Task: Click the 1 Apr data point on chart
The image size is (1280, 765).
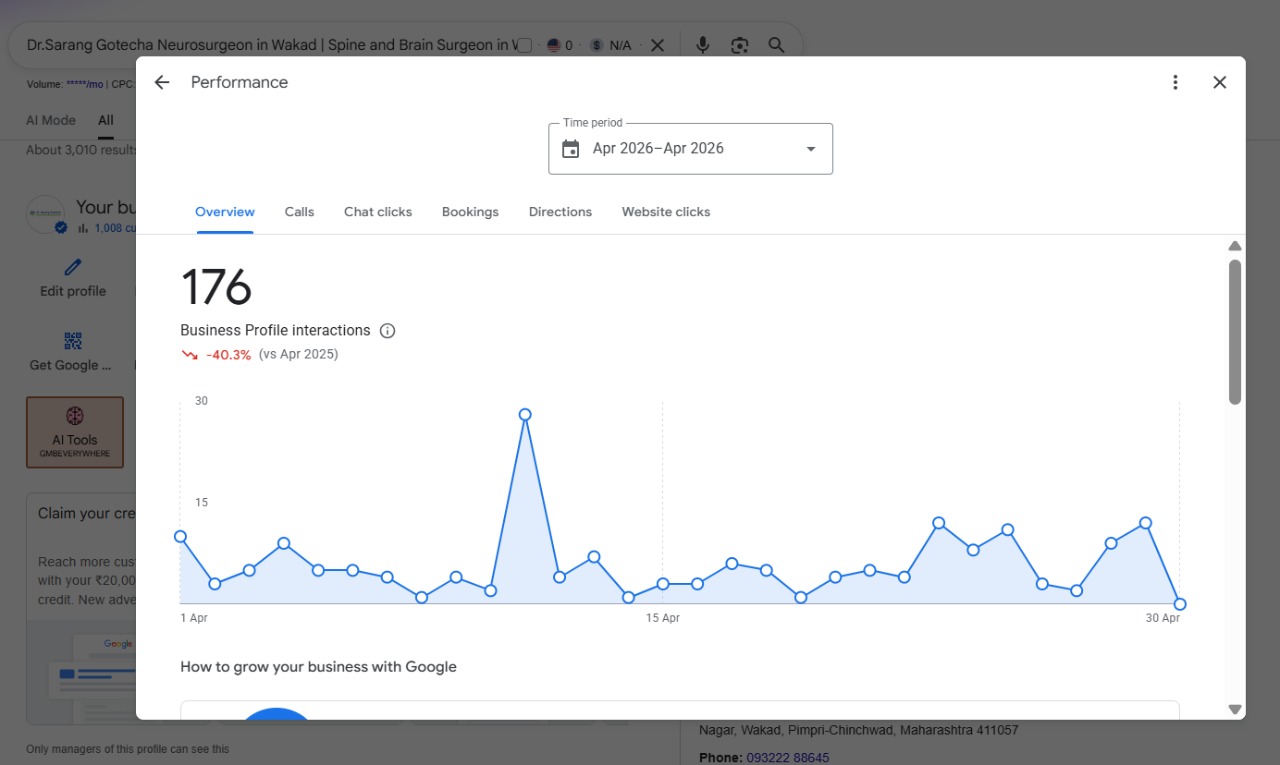Action: (x=181, y=536)
